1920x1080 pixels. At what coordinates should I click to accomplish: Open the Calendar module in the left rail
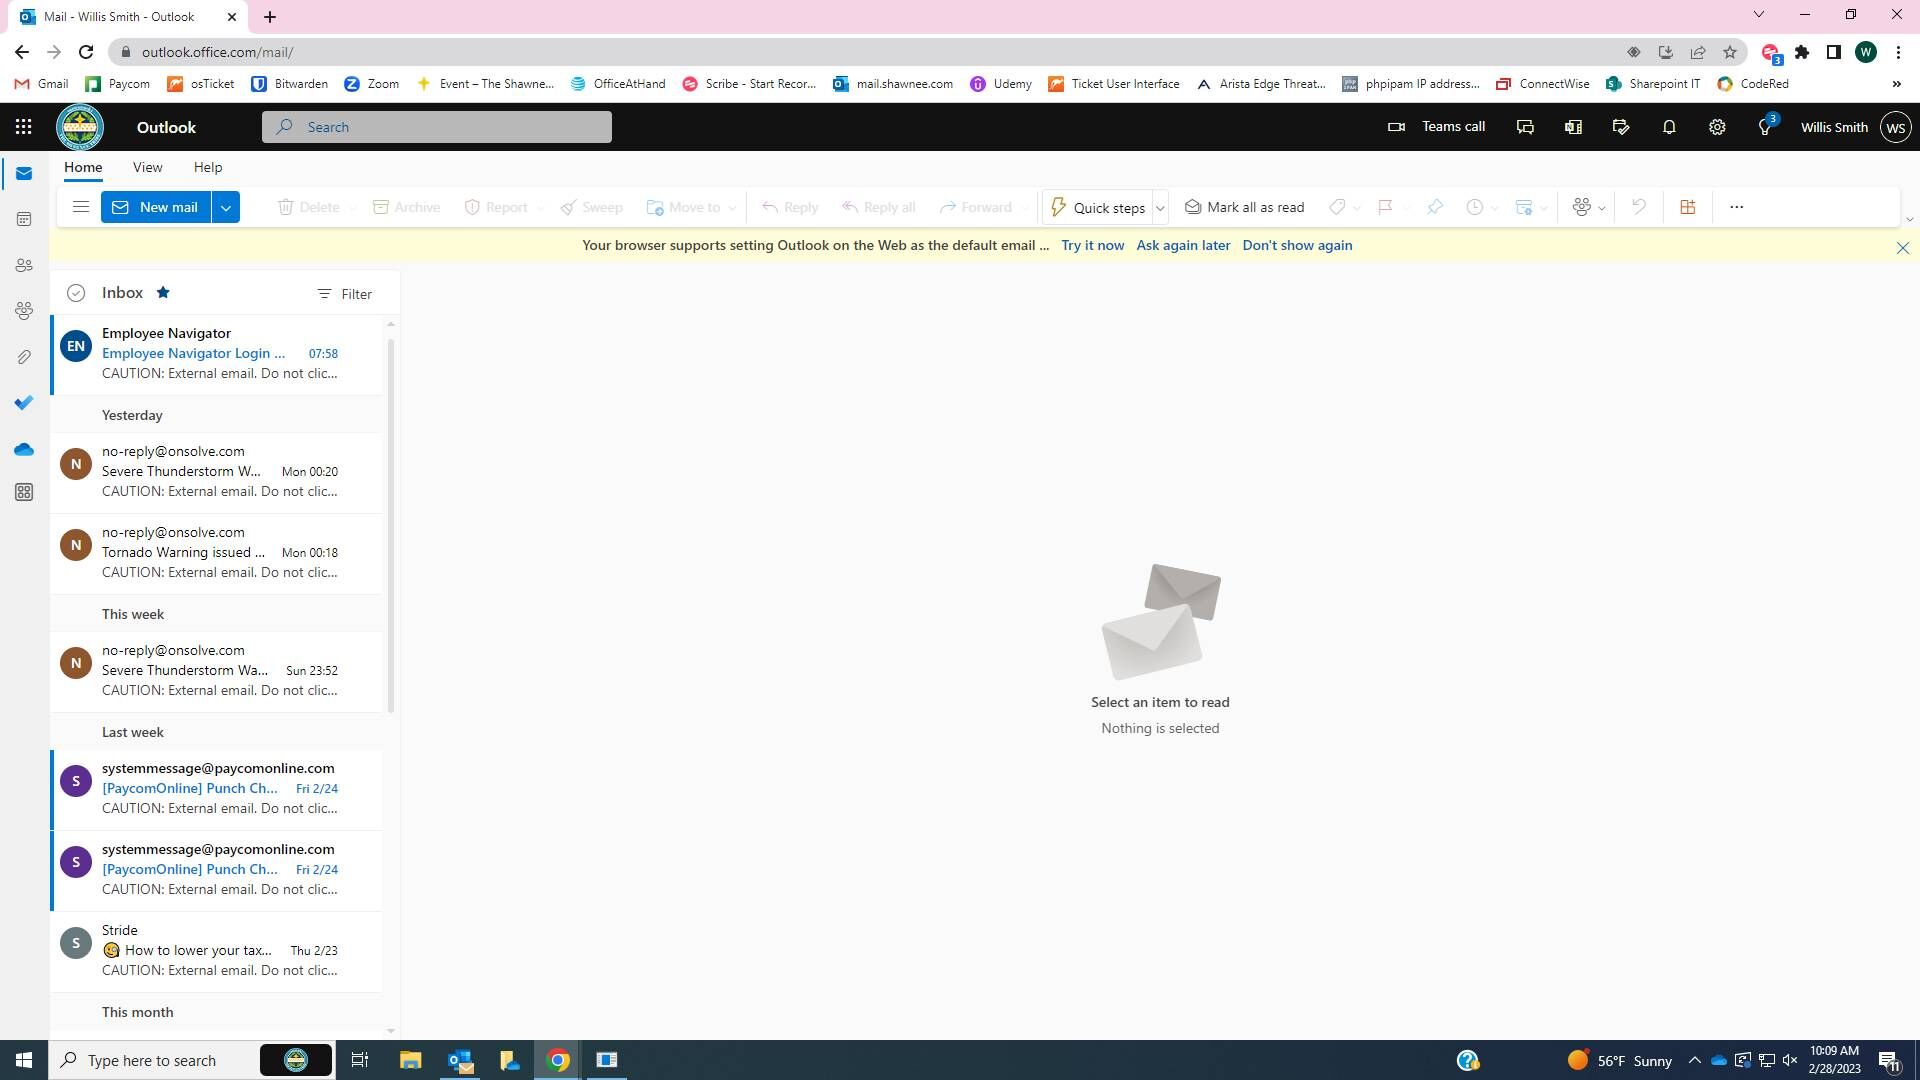(x=24, y=219)
